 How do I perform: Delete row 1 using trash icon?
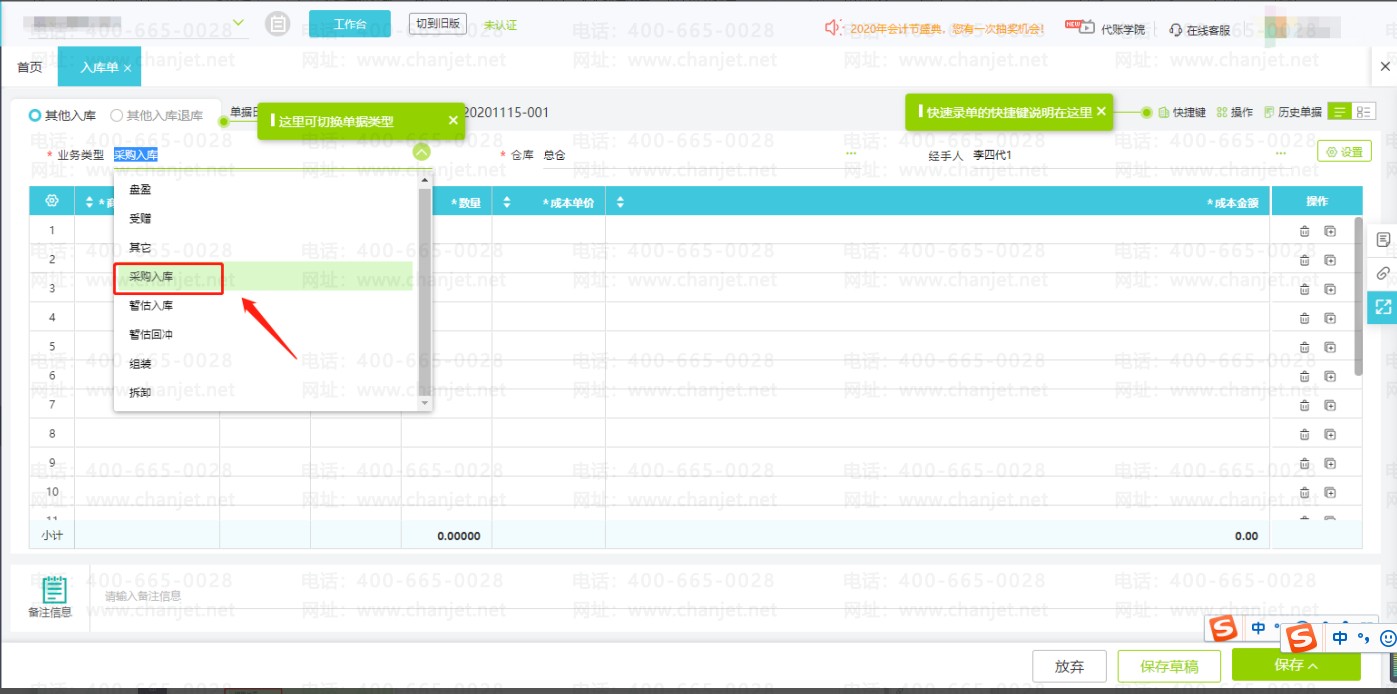click(x=1304, y=231)
